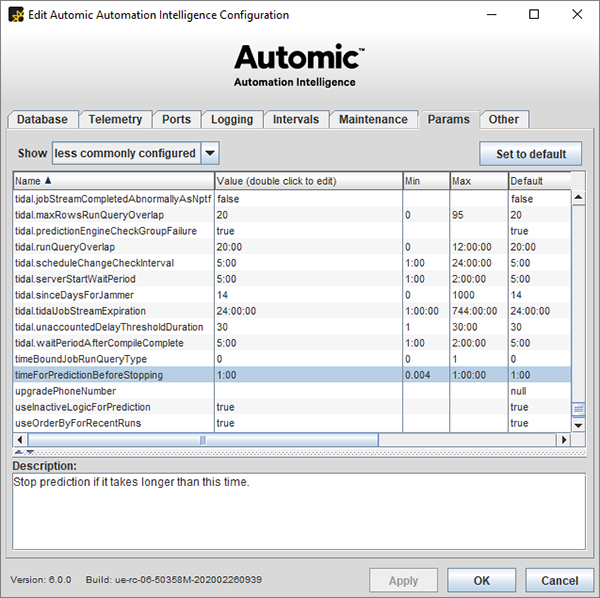The width and height of the screenshot is (600, 598).
Task: Open the Ports tab
Action: click(176, 119)
